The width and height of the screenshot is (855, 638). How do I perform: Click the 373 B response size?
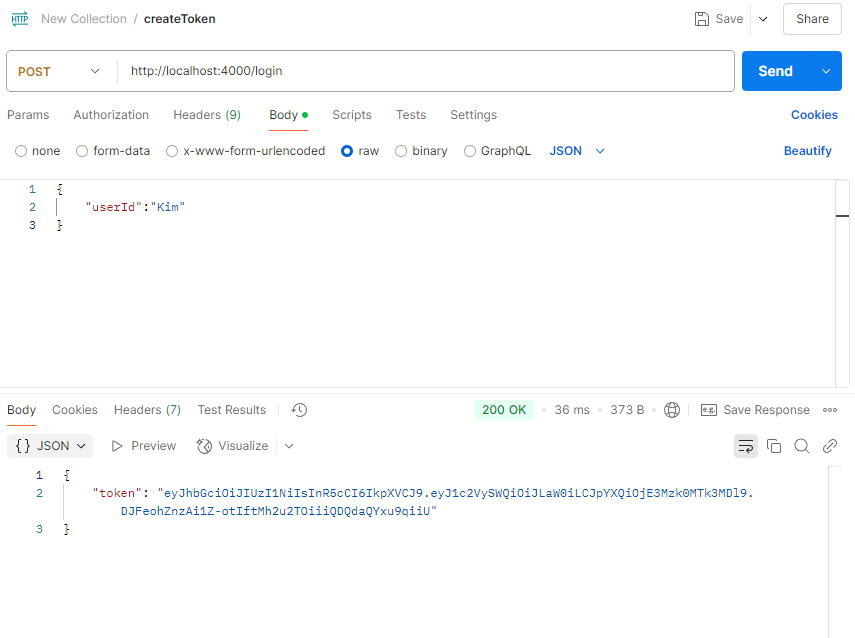tap(627, 410)
